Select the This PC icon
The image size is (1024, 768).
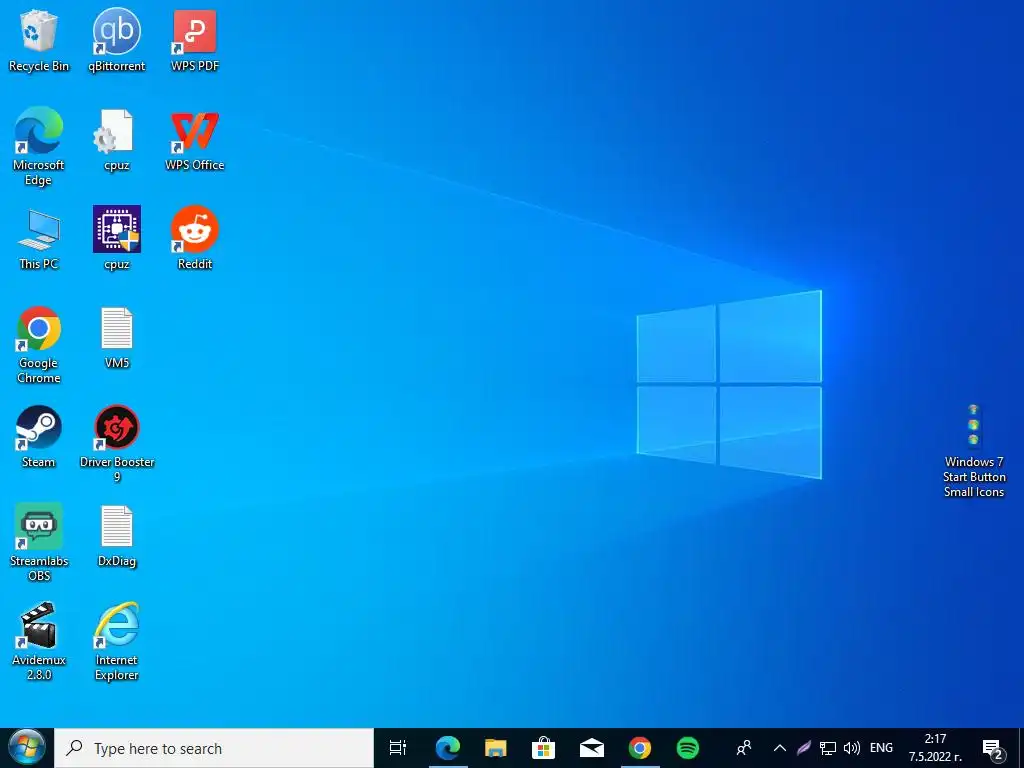click(39, 239)
